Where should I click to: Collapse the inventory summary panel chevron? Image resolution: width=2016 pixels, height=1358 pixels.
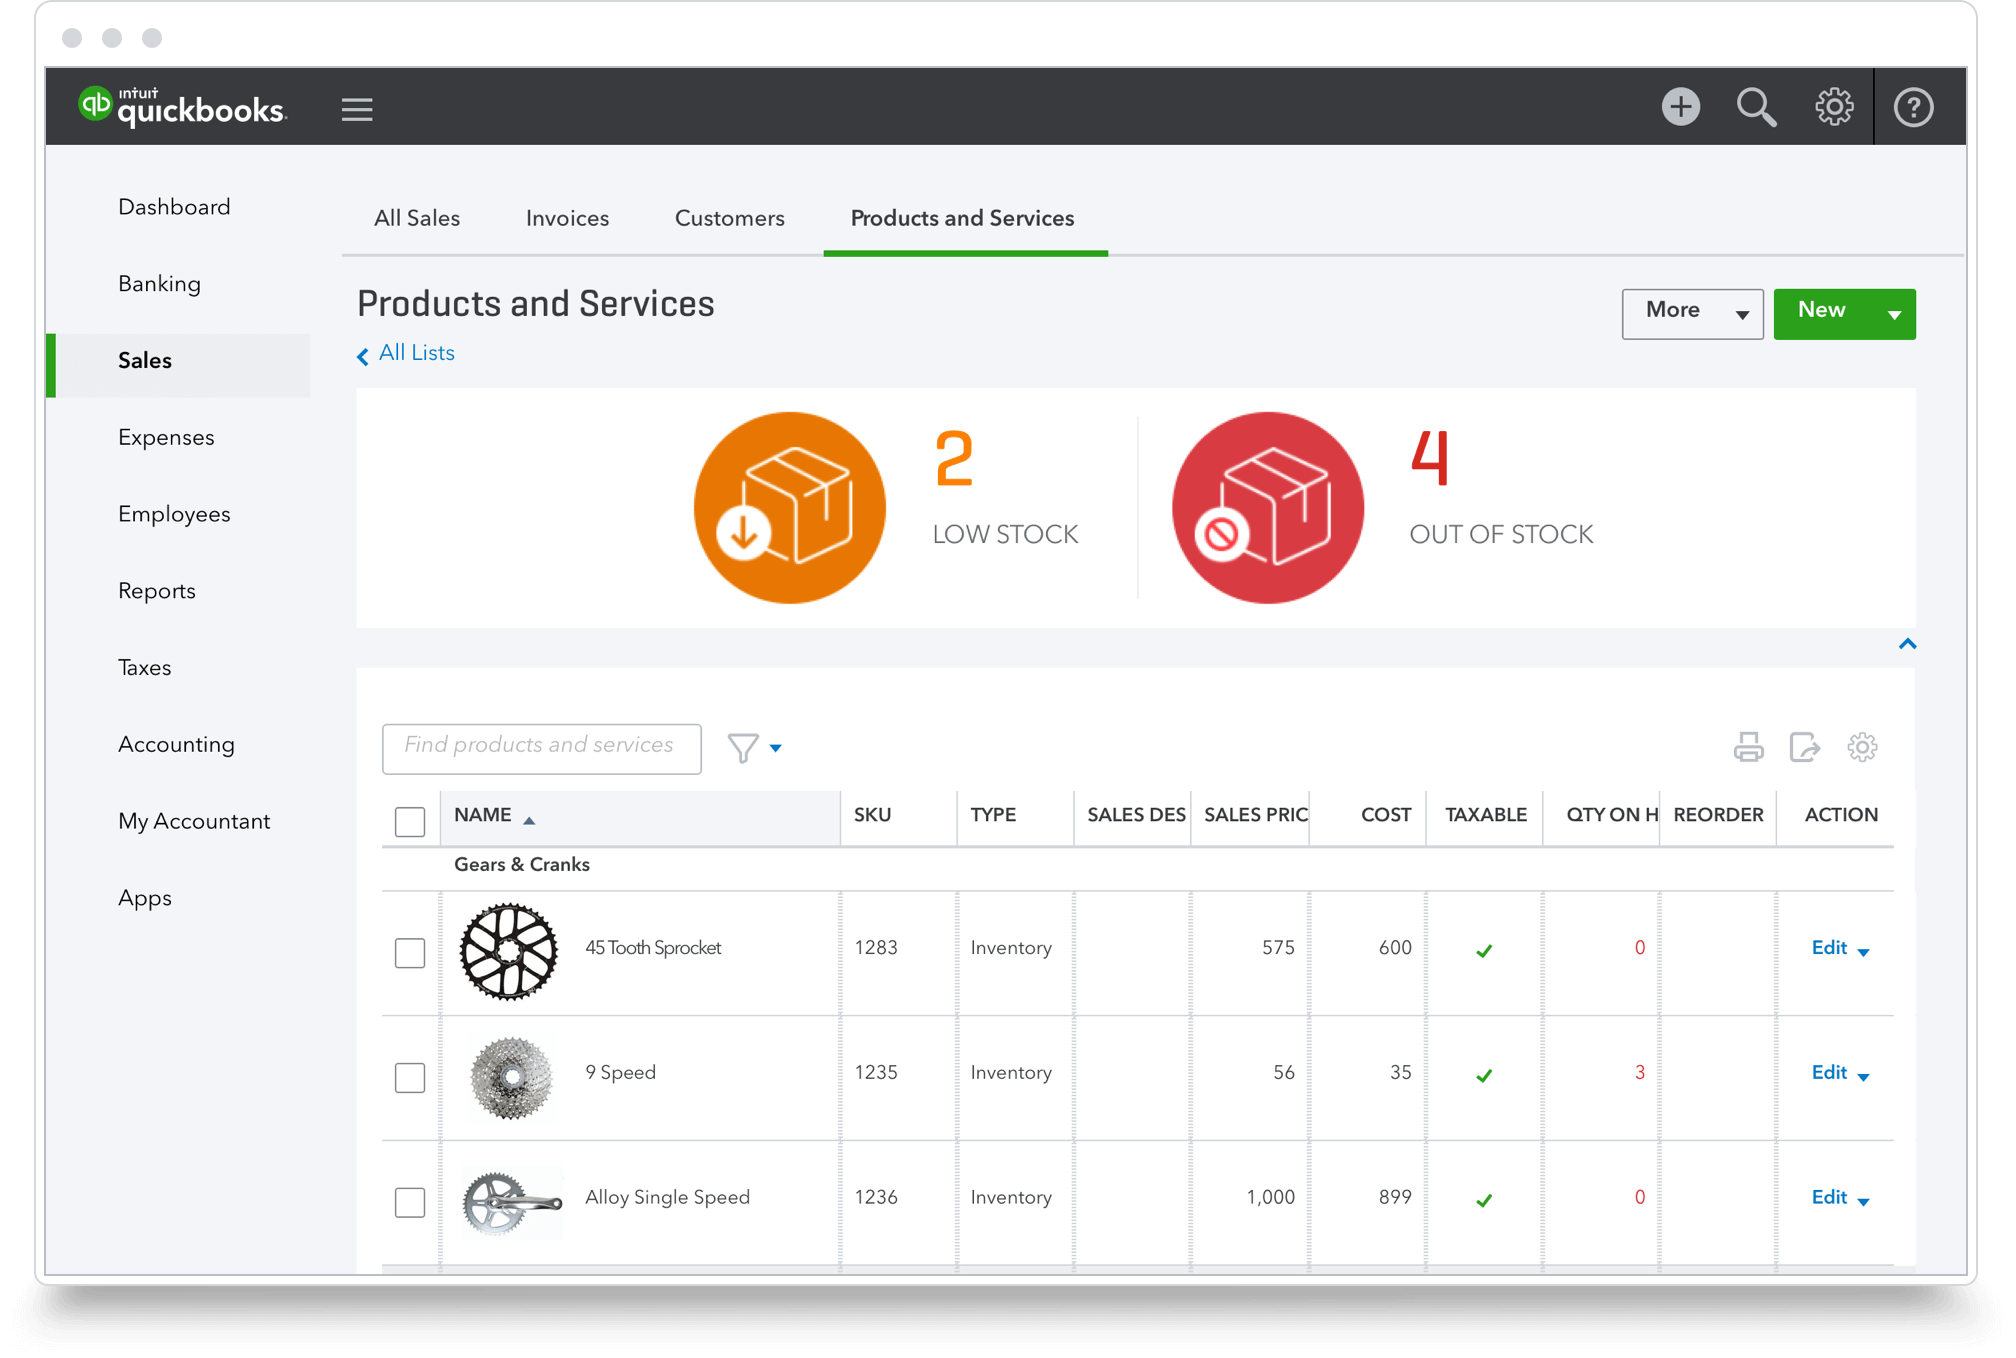point(1907,644)
